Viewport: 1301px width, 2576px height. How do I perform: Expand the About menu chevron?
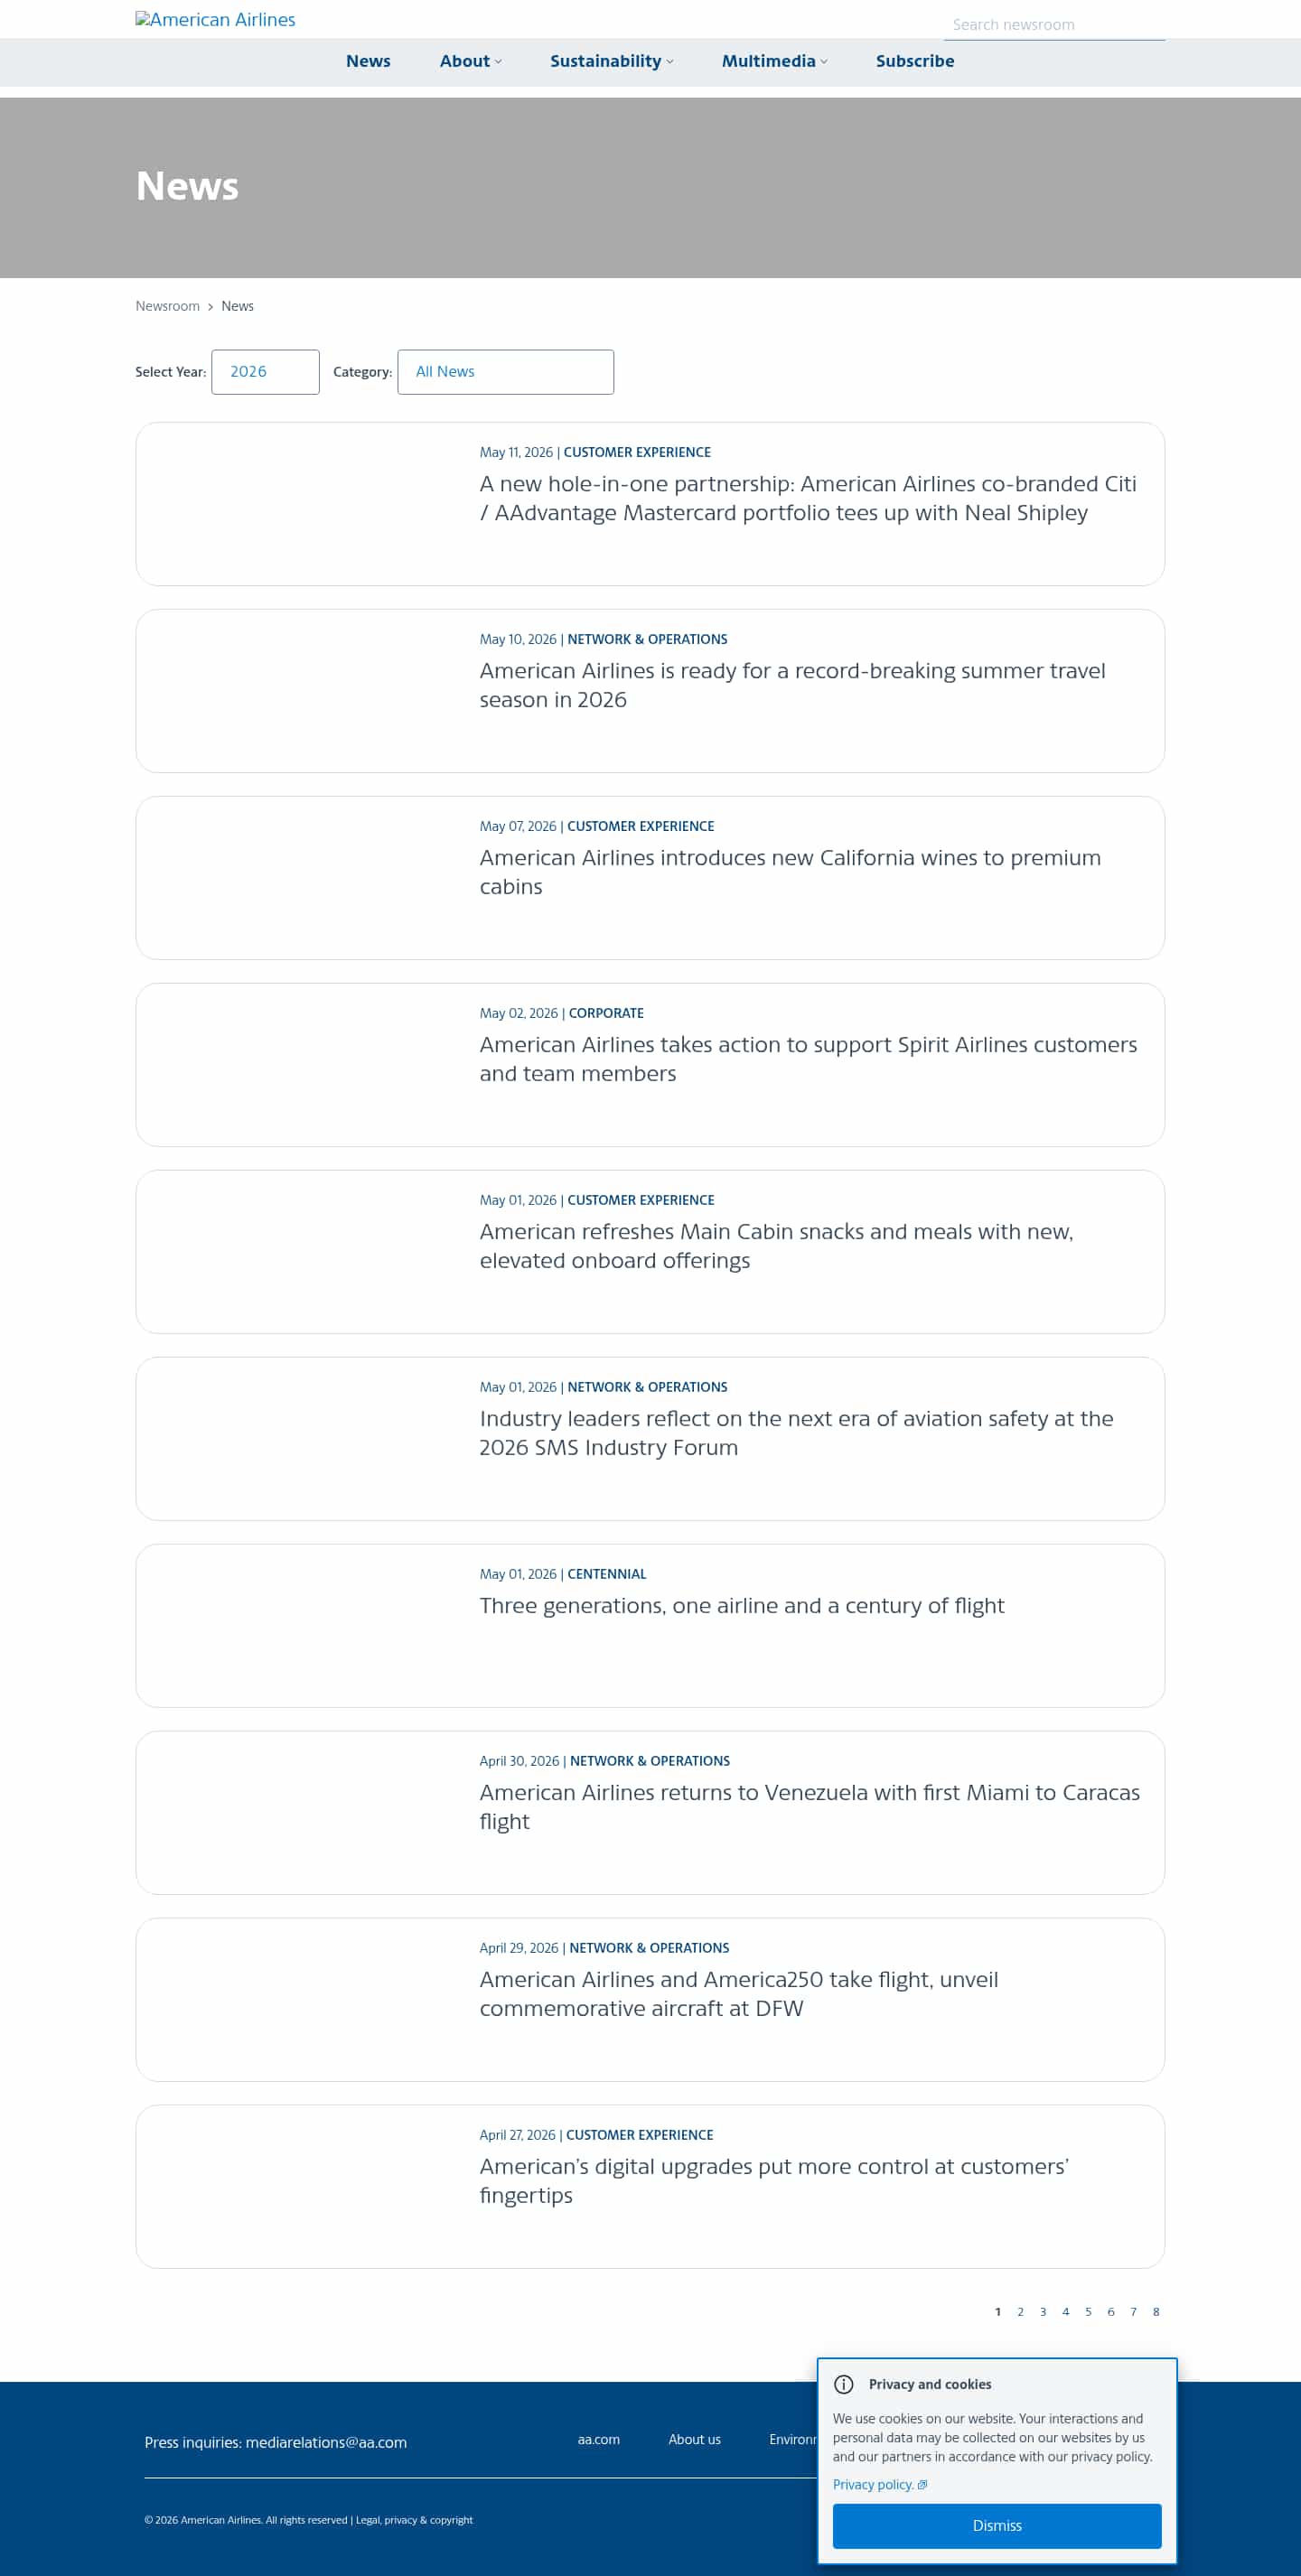498,62
